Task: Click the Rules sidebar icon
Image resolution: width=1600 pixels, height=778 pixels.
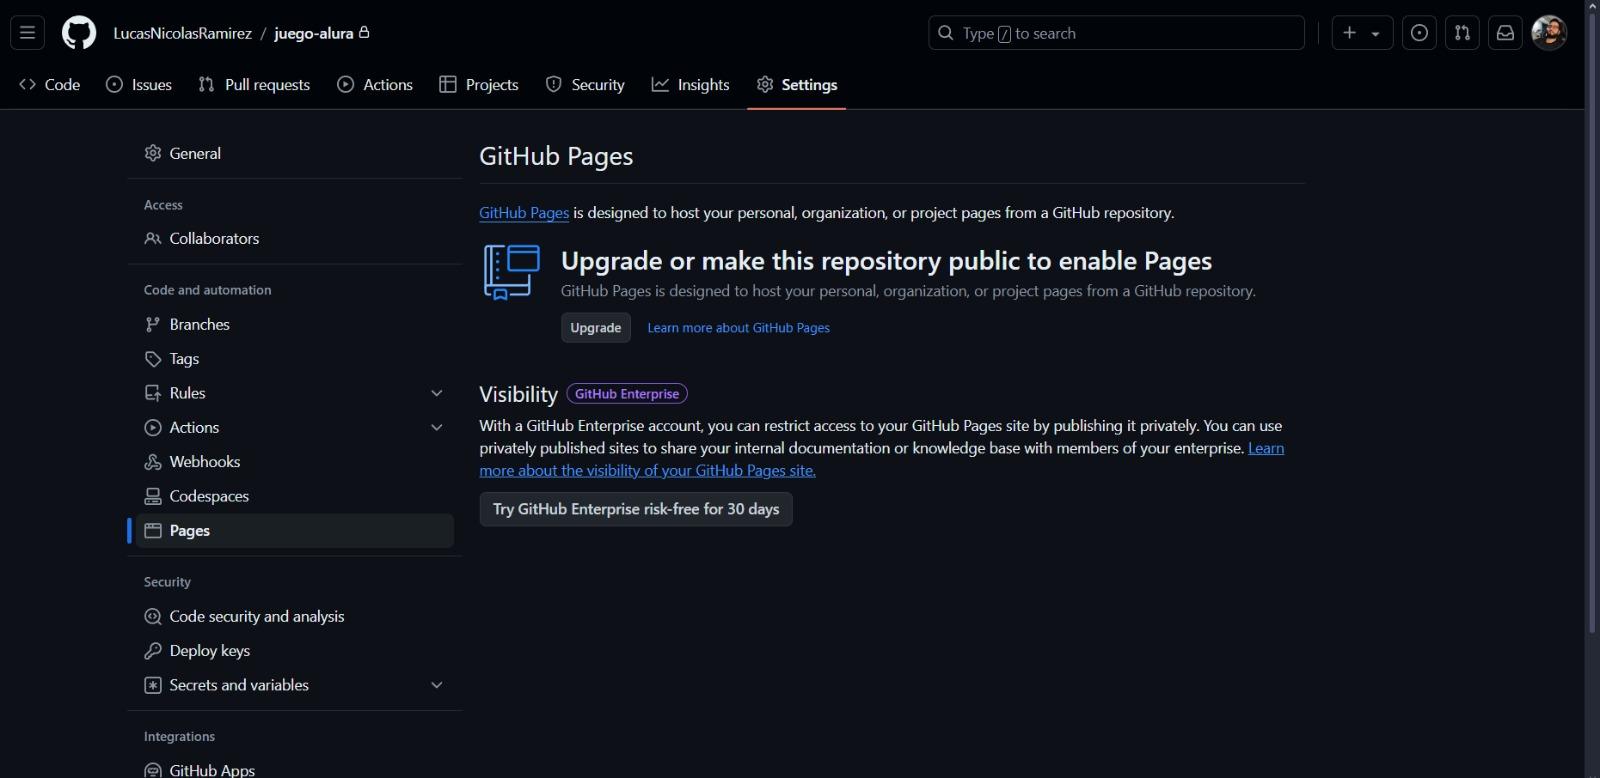Action: (x=153, y=393)
